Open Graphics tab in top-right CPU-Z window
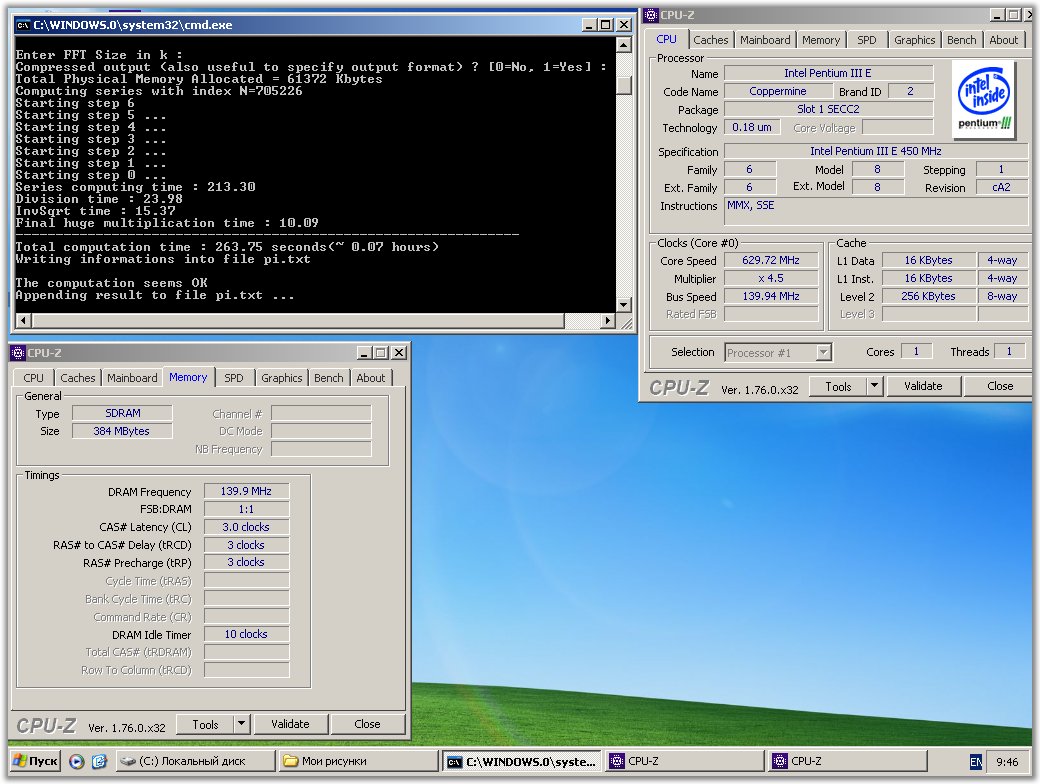This screenshot has width=1040, height=784. [x=914, y=40]
